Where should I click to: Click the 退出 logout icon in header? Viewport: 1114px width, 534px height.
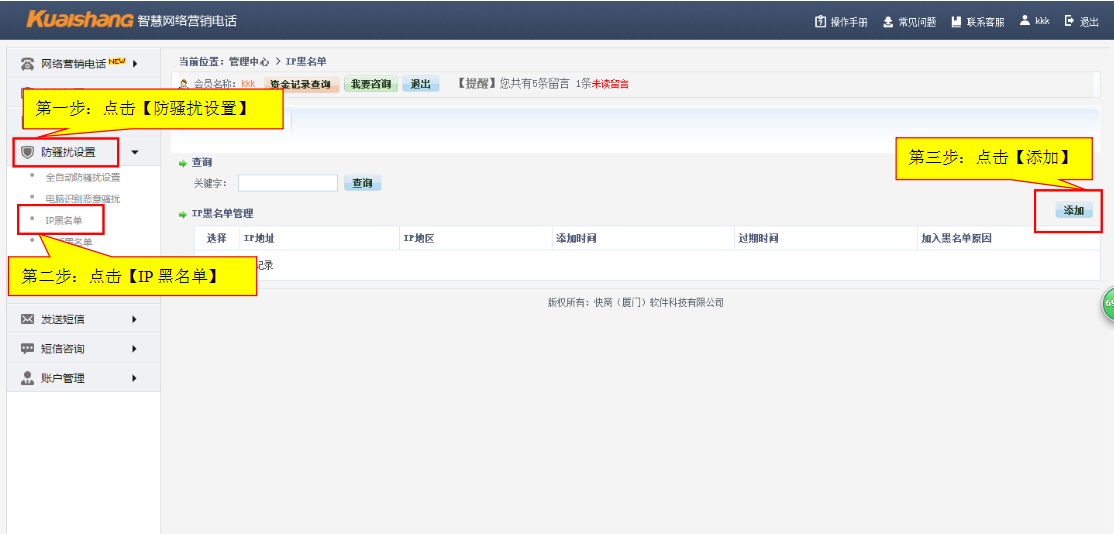[x=1069, y=20]
